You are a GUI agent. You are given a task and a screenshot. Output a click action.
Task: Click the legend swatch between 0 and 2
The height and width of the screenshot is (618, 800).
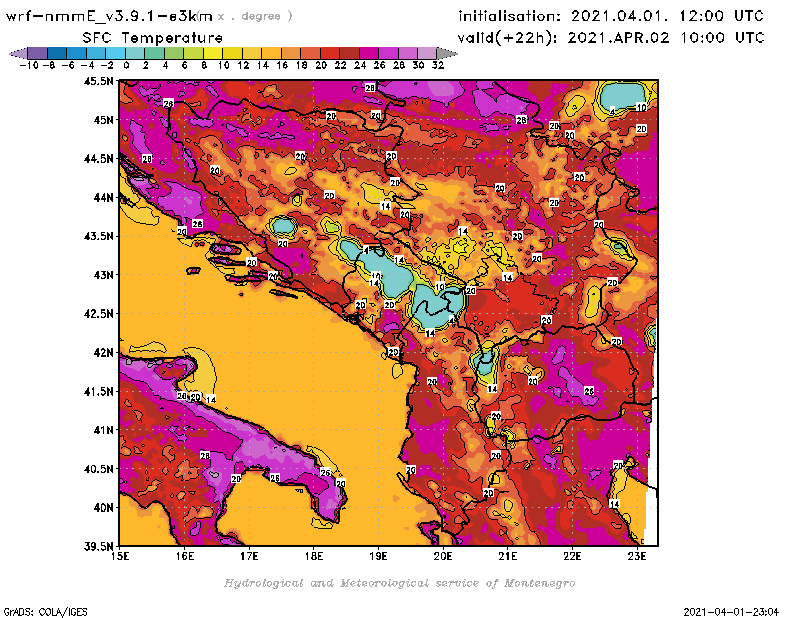point(135,53)
